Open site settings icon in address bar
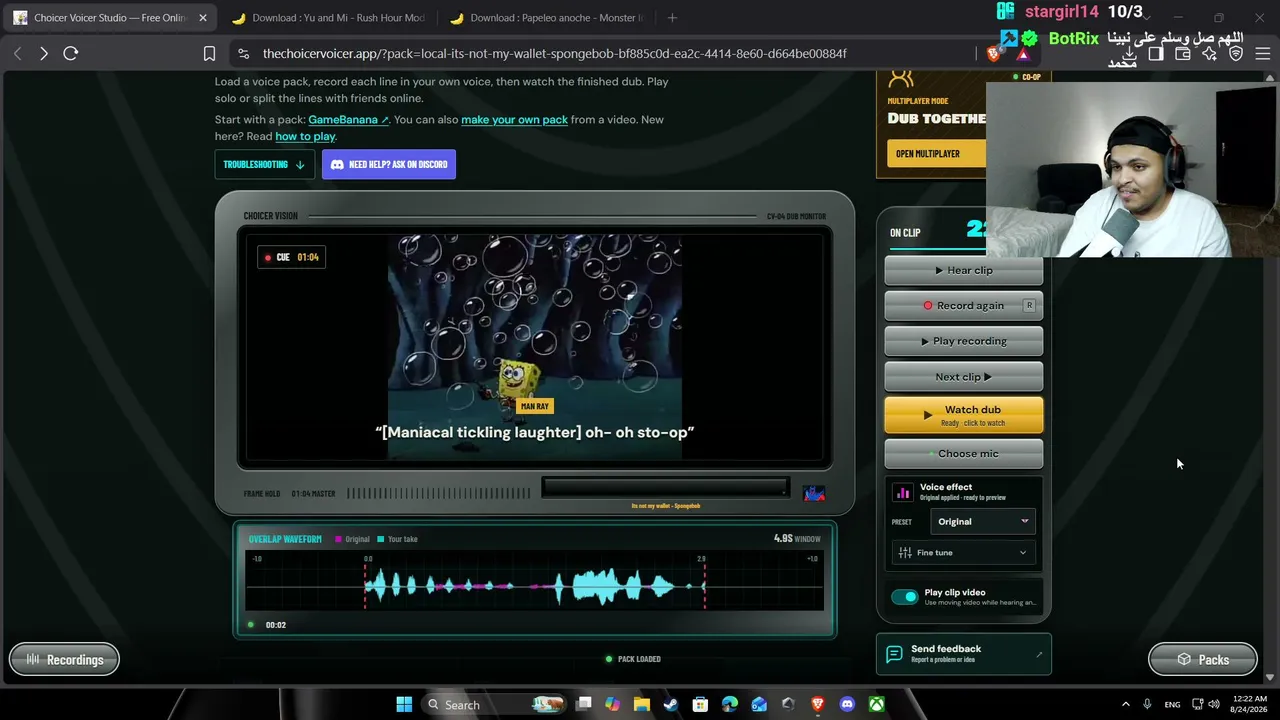 pyautogui.click(x=243, y=53)
